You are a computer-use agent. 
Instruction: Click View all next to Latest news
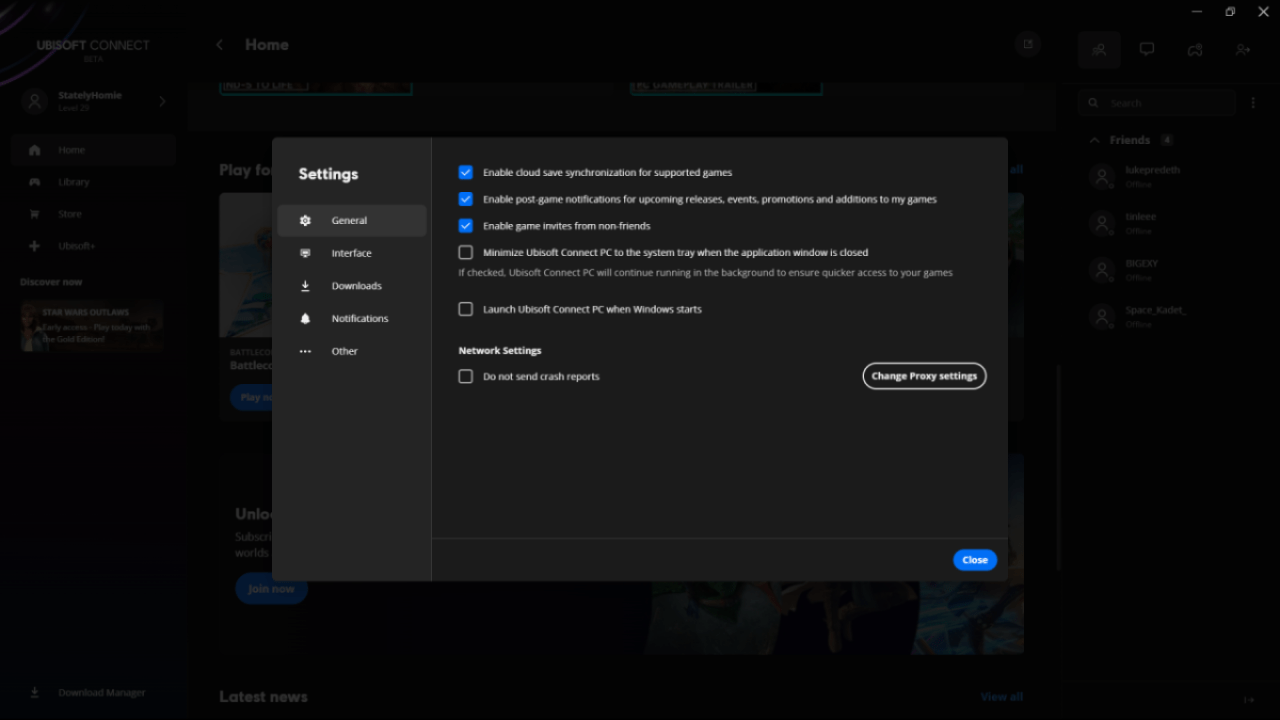tap(1001, 697)
